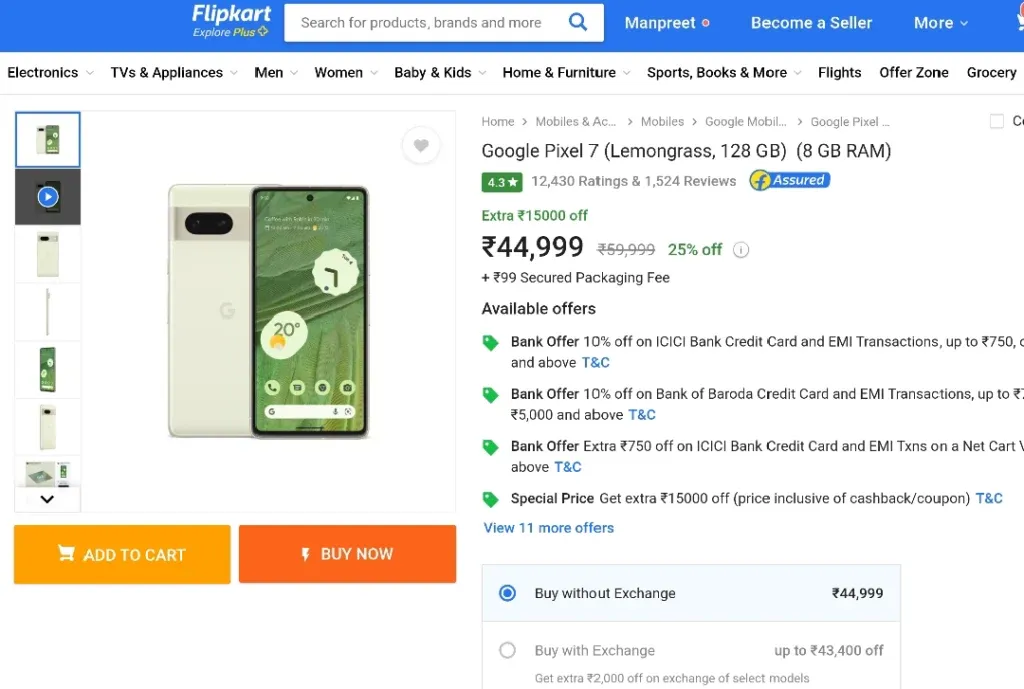Screen dimensions: 1024x689
Task: Add product to wishlist heart icon
Action: click(421, 145)
